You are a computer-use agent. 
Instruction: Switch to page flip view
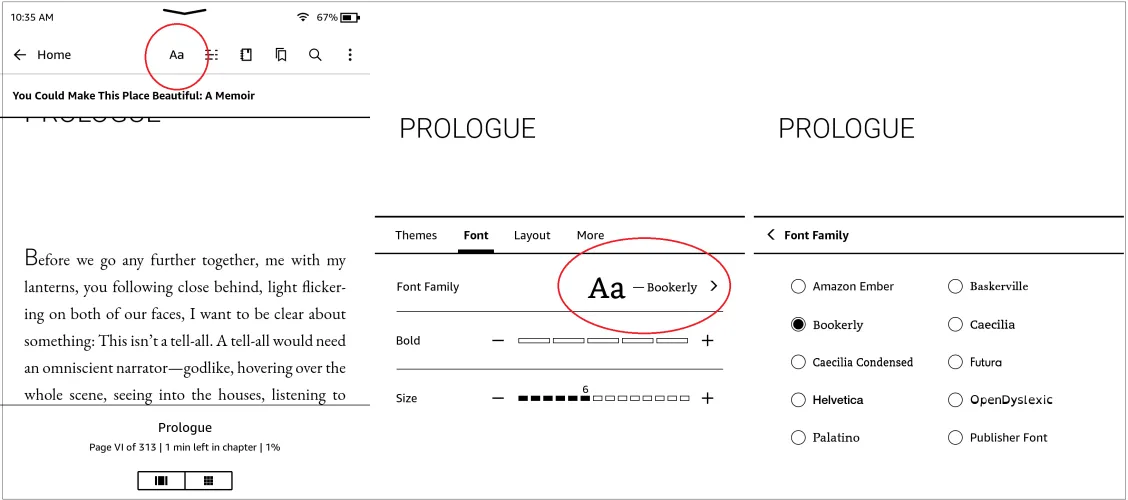pos(162,480)
